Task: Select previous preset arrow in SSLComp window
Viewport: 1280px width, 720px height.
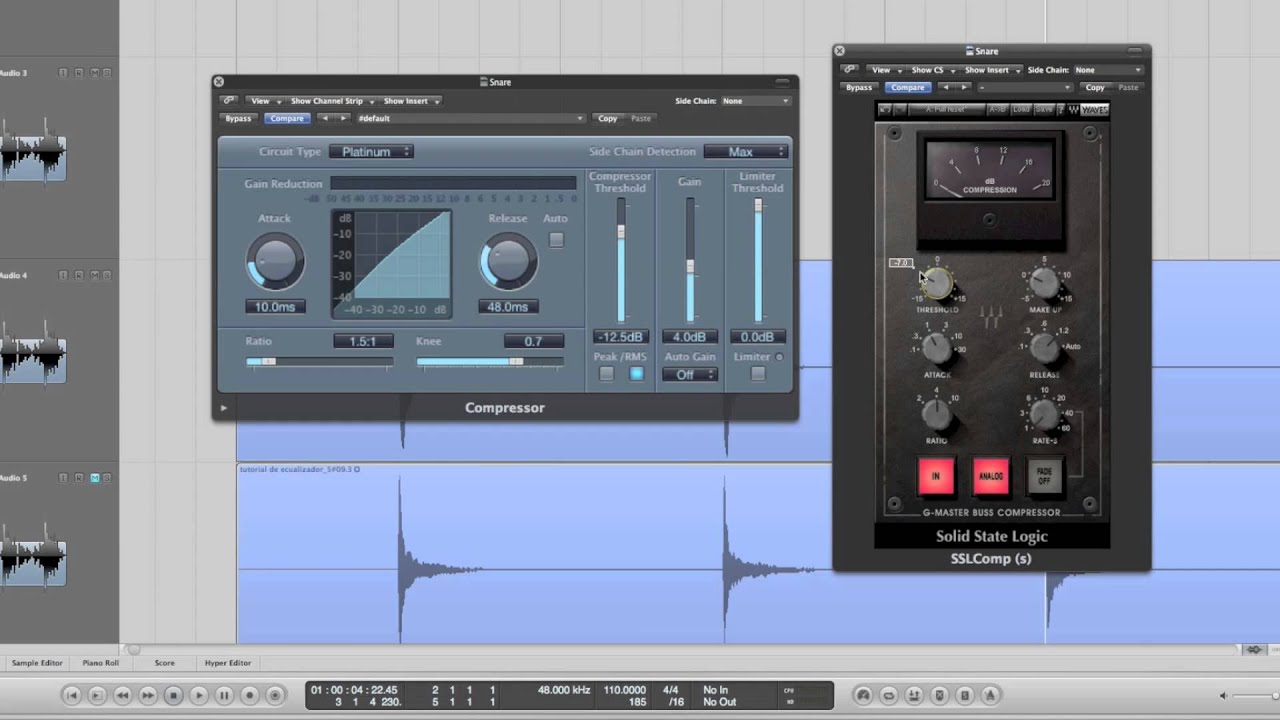Action: tap(946, 87)
